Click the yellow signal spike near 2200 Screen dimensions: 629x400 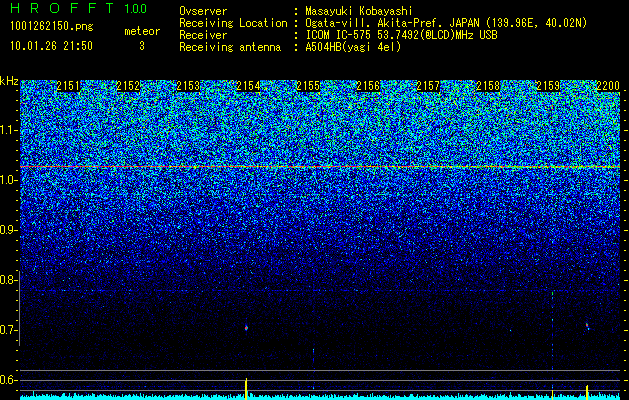587,392
